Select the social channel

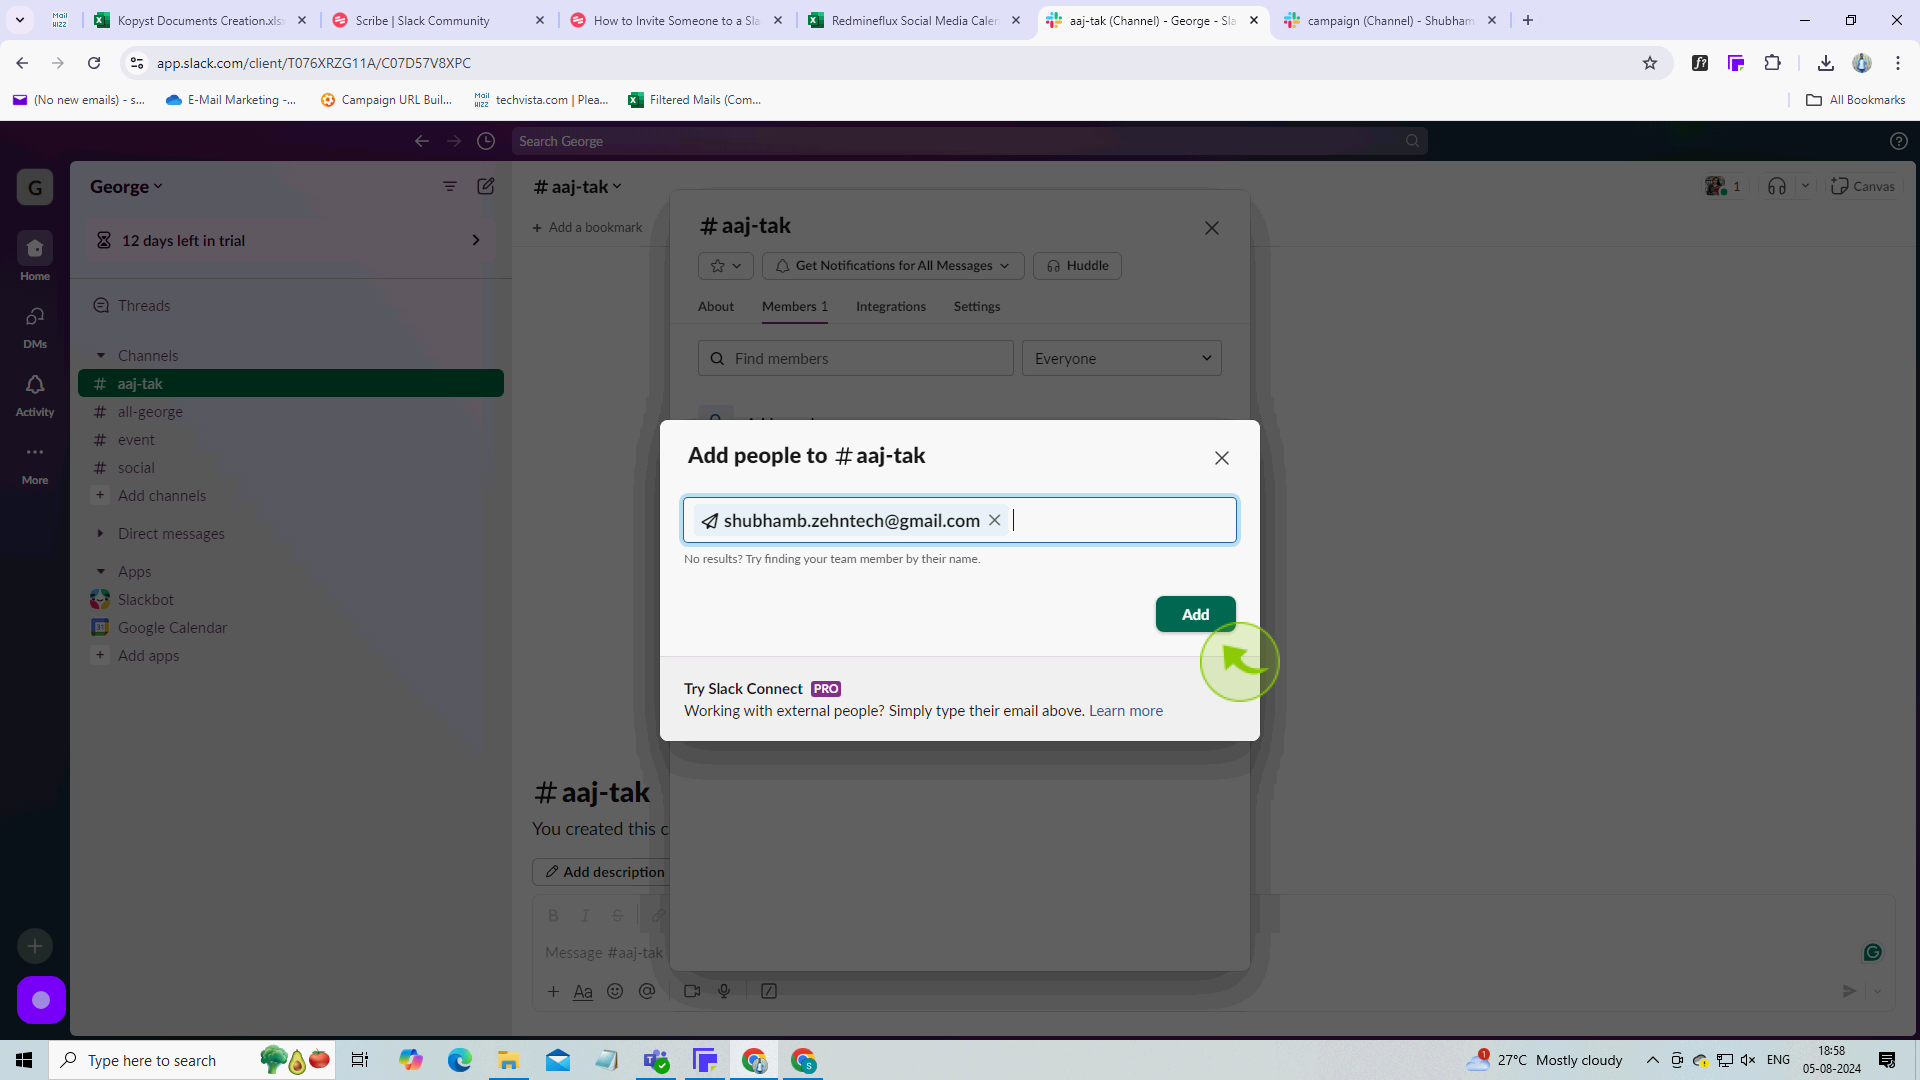click(x=136, y=468)
